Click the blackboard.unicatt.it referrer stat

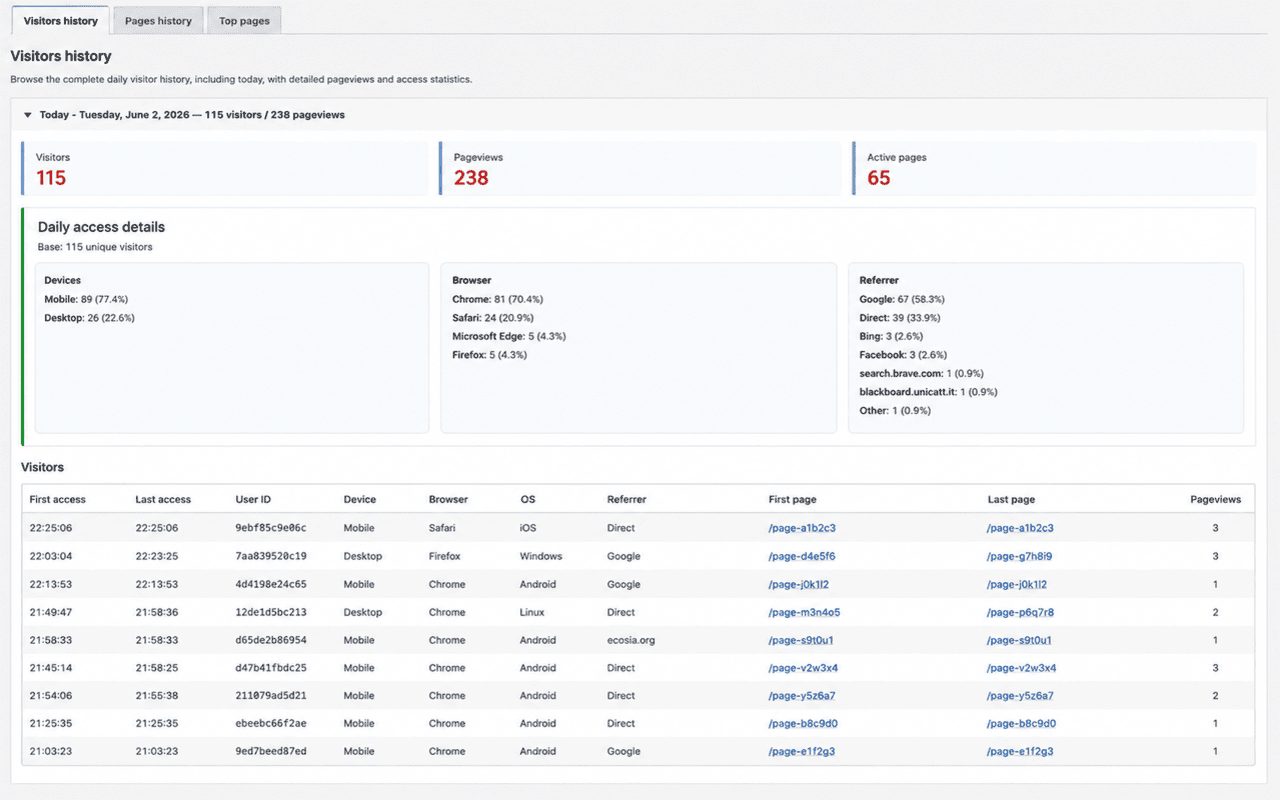point(928,392)
